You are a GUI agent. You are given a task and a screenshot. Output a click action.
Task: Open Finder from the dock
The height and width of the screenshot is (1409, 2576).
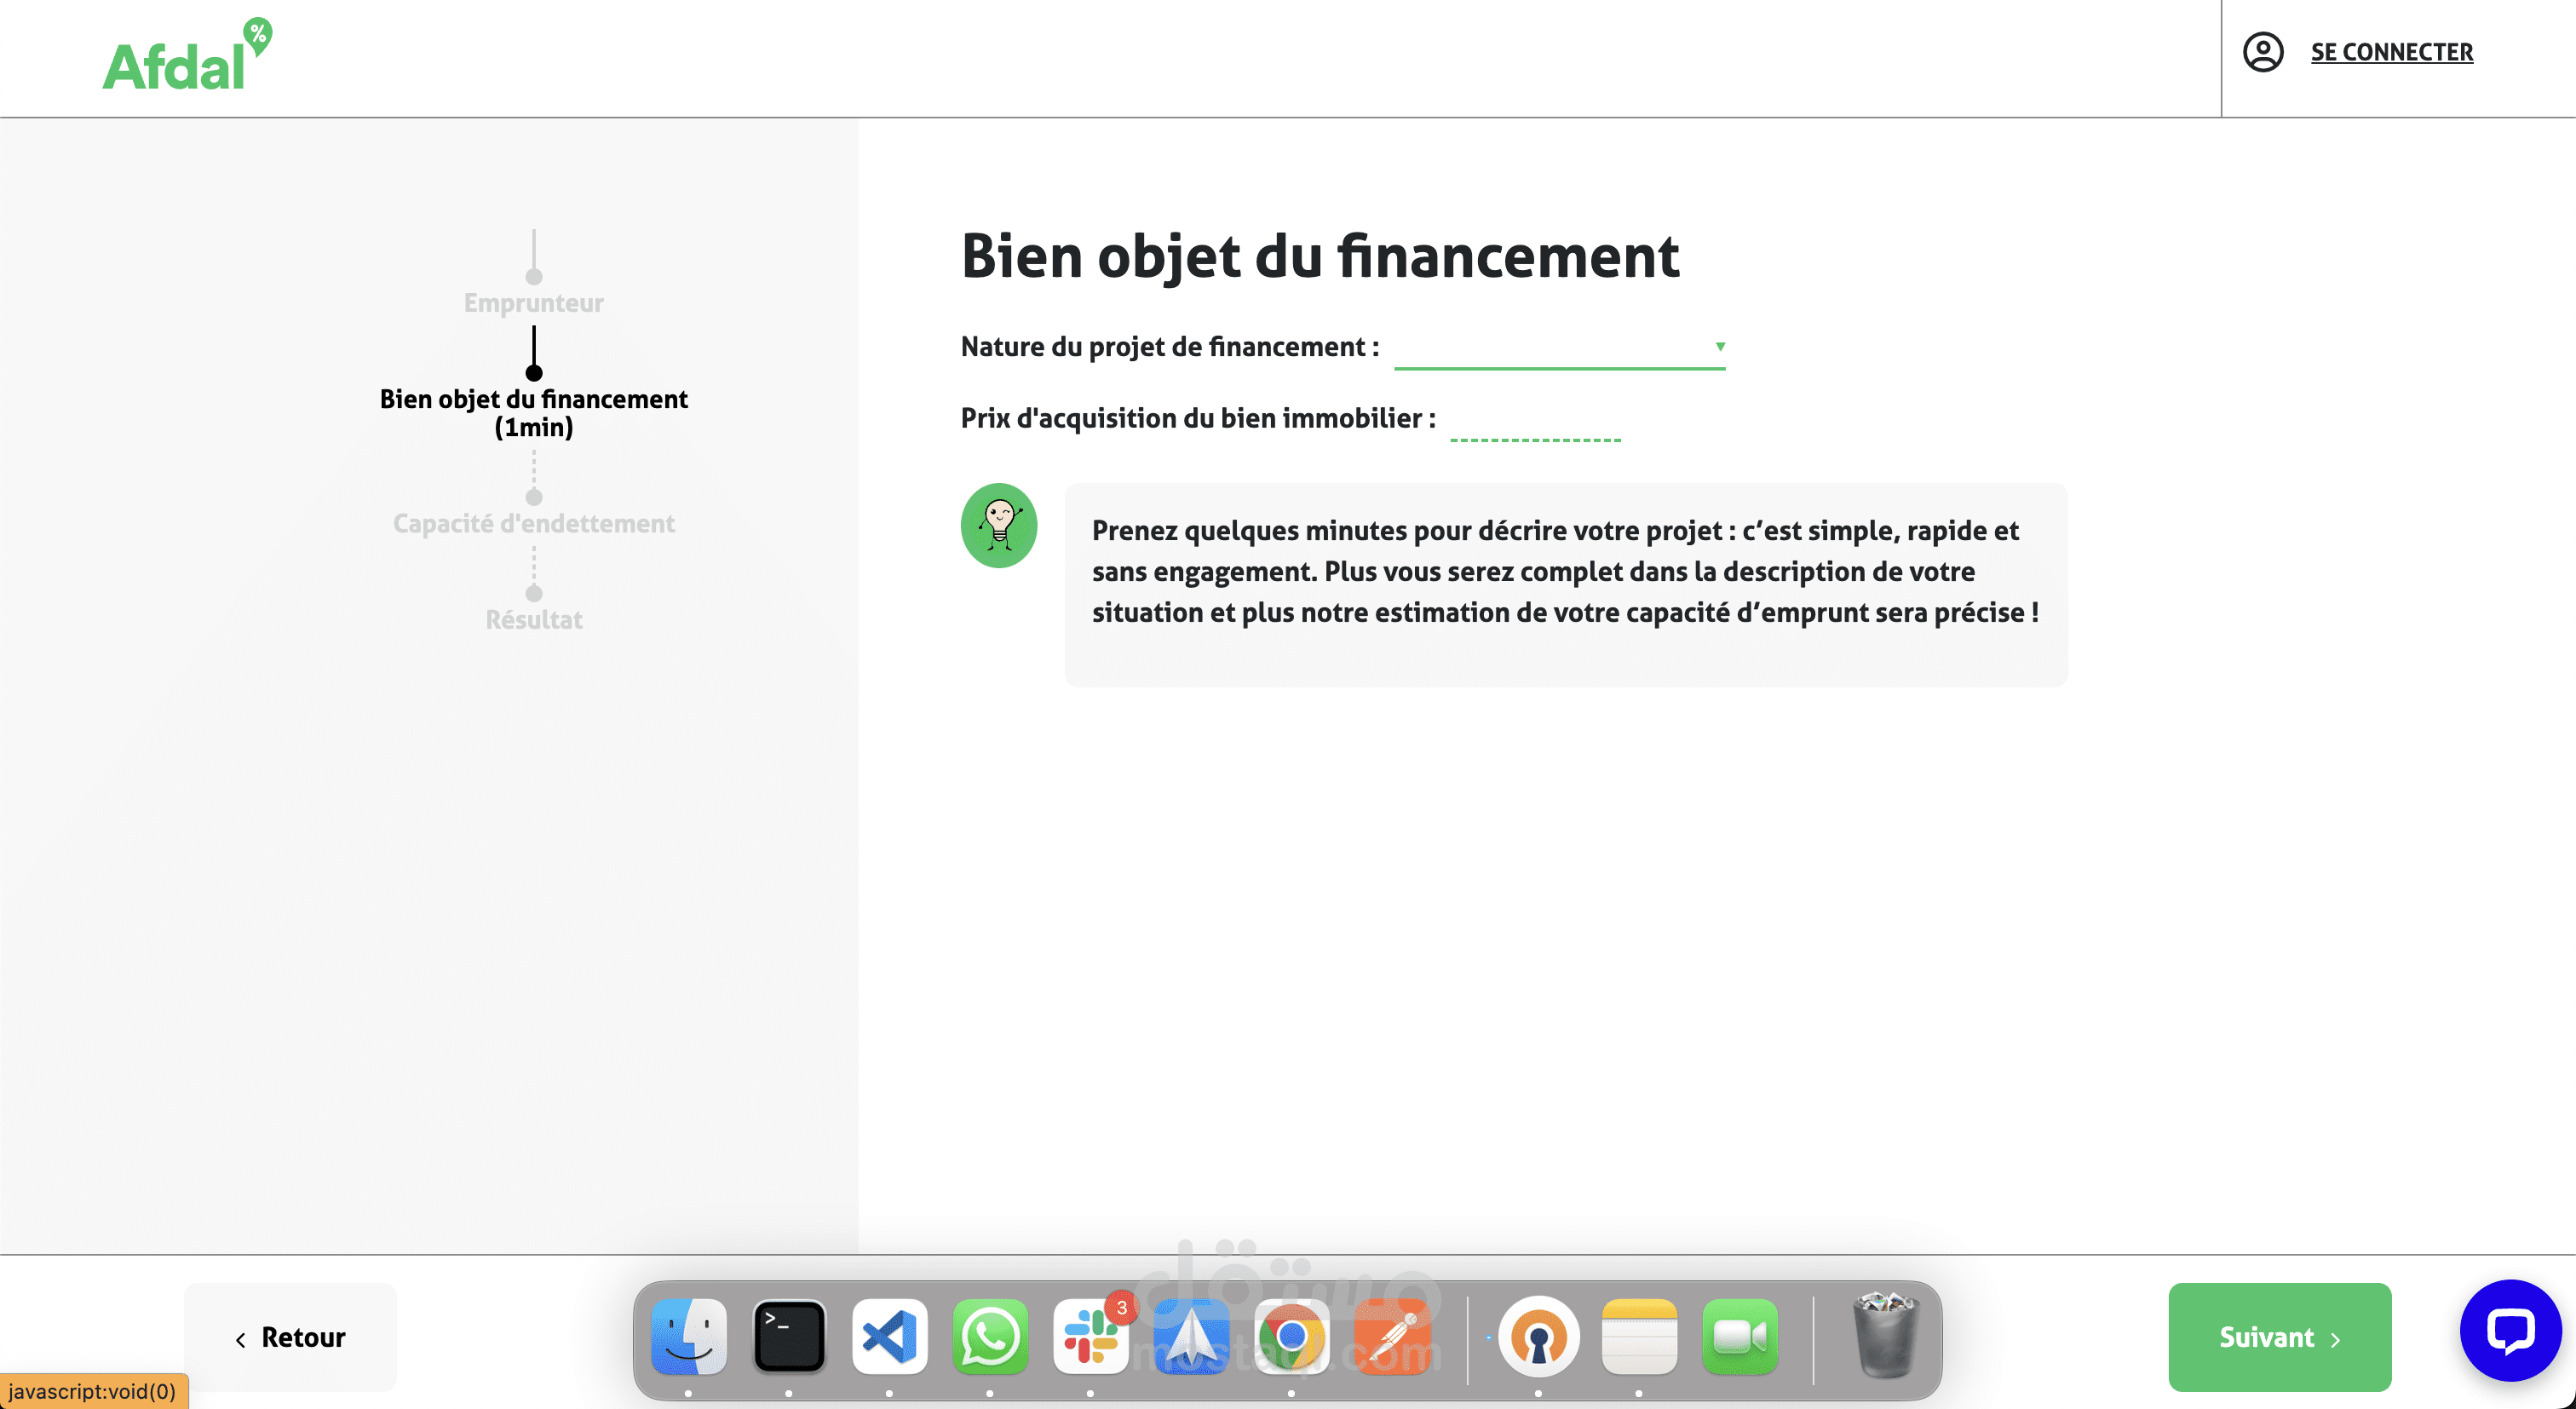click(689, 1337)
